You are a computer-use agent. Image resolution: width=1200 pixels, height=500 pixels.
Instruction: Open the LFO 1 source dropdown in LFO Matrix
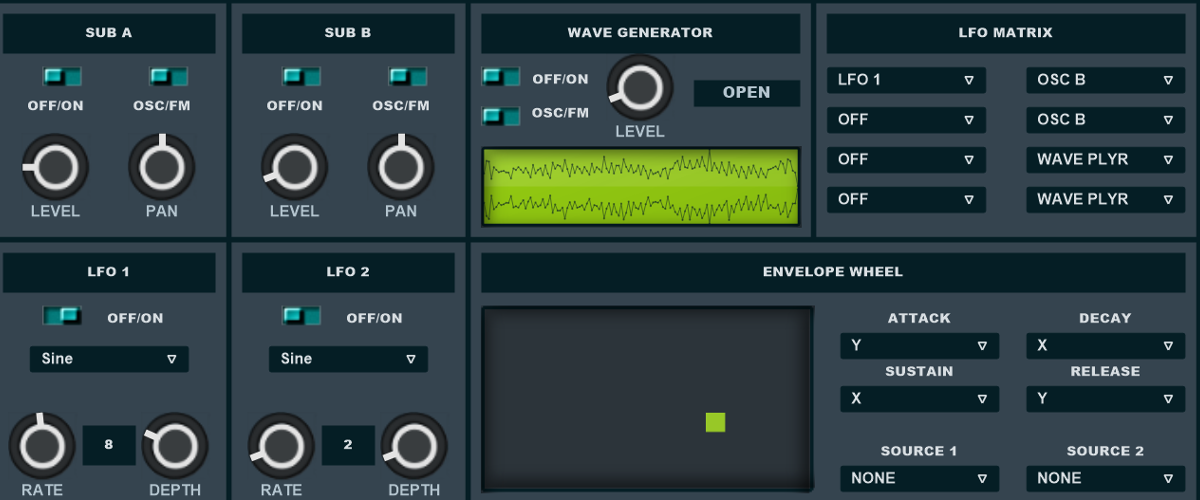[x=906, y=80]
